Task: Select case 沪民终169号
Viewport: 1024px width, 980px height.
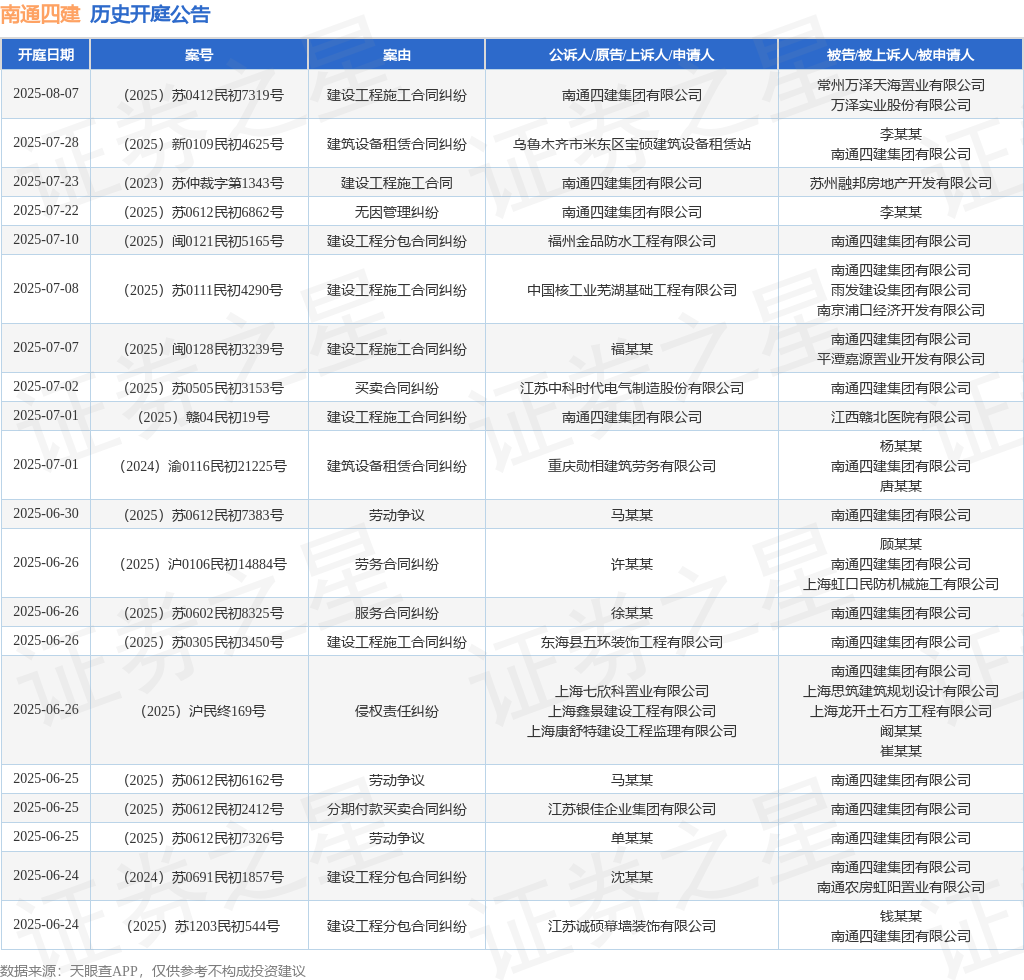Action: [x=204, y=711]
